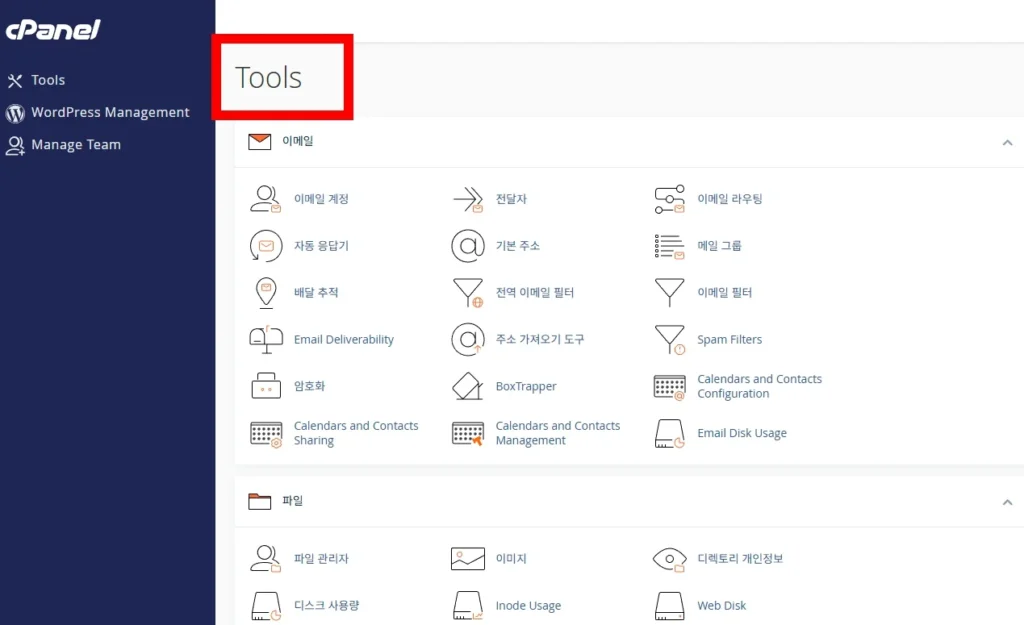1024x625 pixels.
Task: Open Calendars and Contacts Management icon
Action: [468, 434]
